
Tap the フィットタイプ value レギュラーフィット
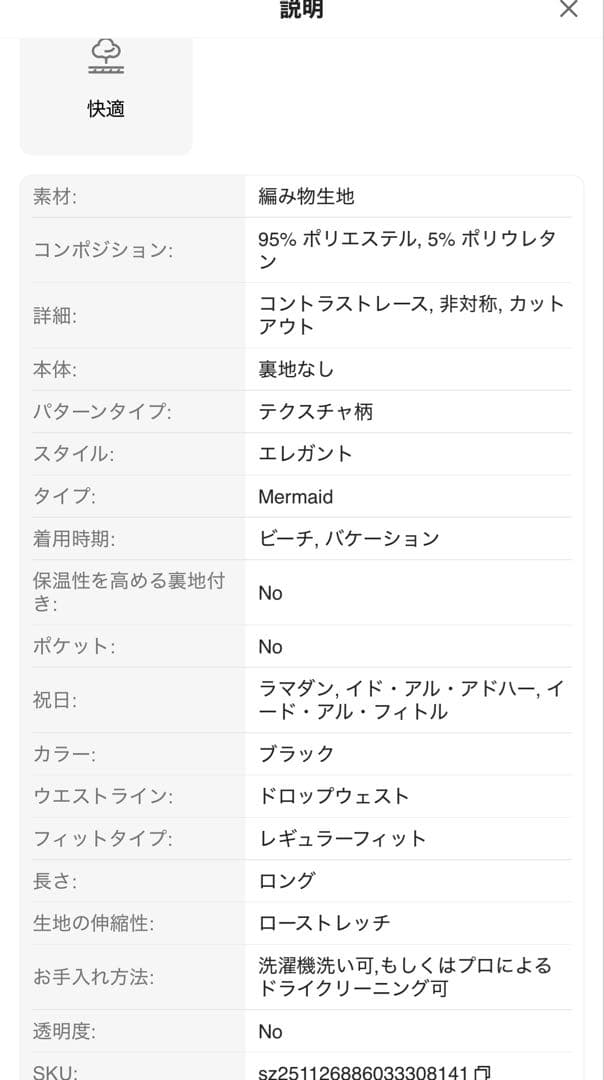(x=342, y=838)
